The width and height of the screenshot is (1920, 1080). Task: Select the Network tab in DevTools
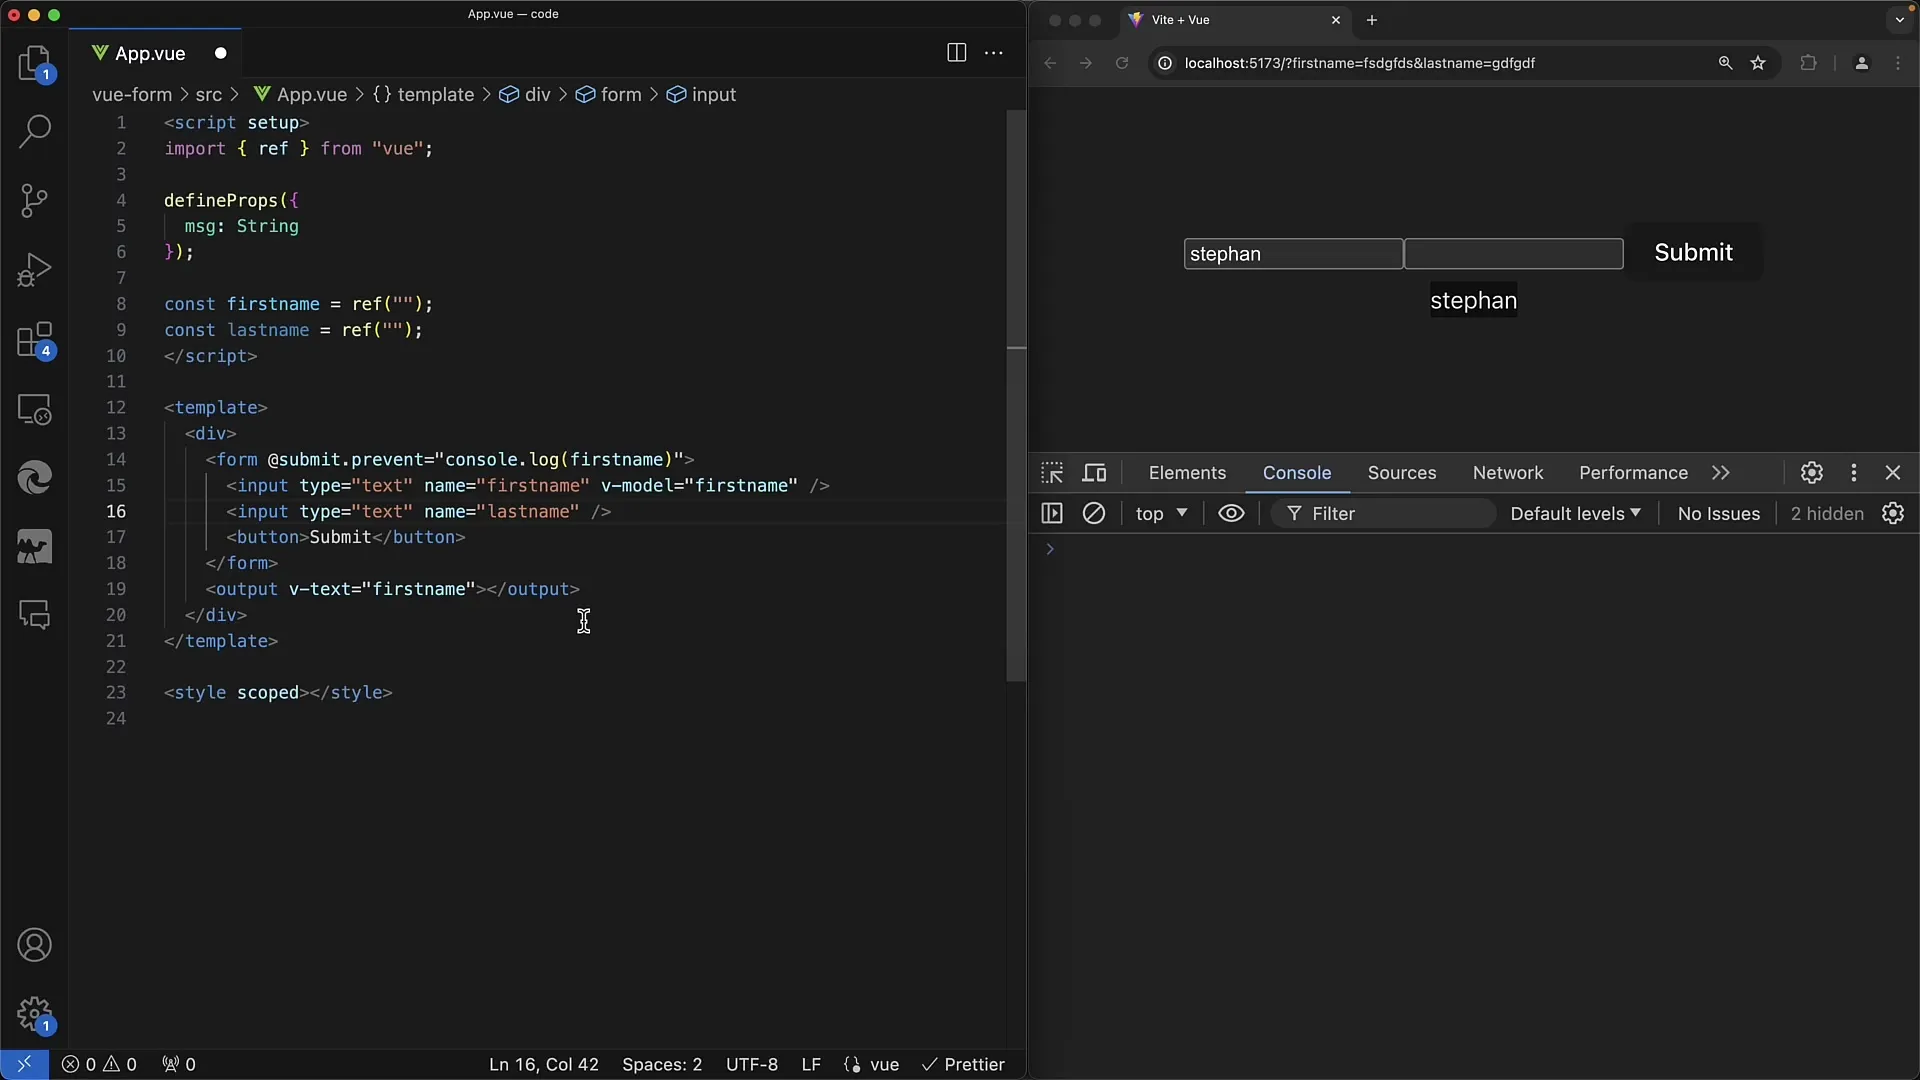1509,472
